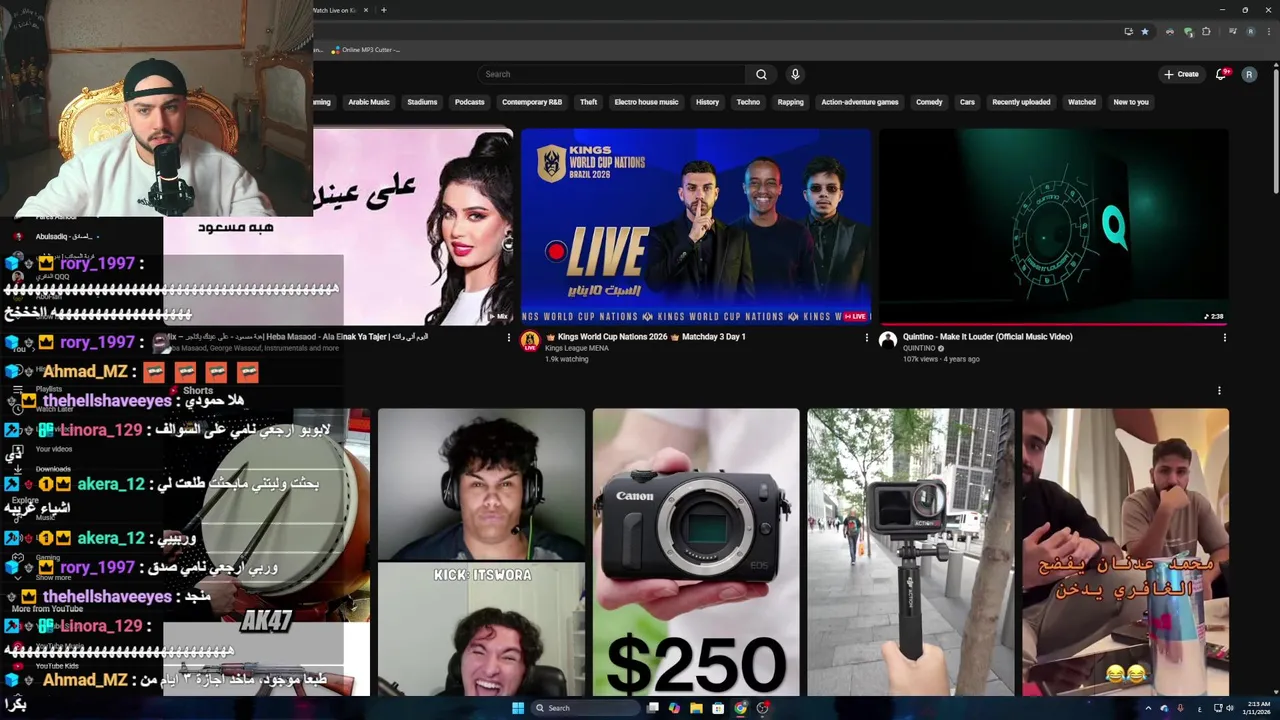Open the Canon $250 camera Short
The height and width of the screenshot is (720, 1280).
[x=696, y=552]
